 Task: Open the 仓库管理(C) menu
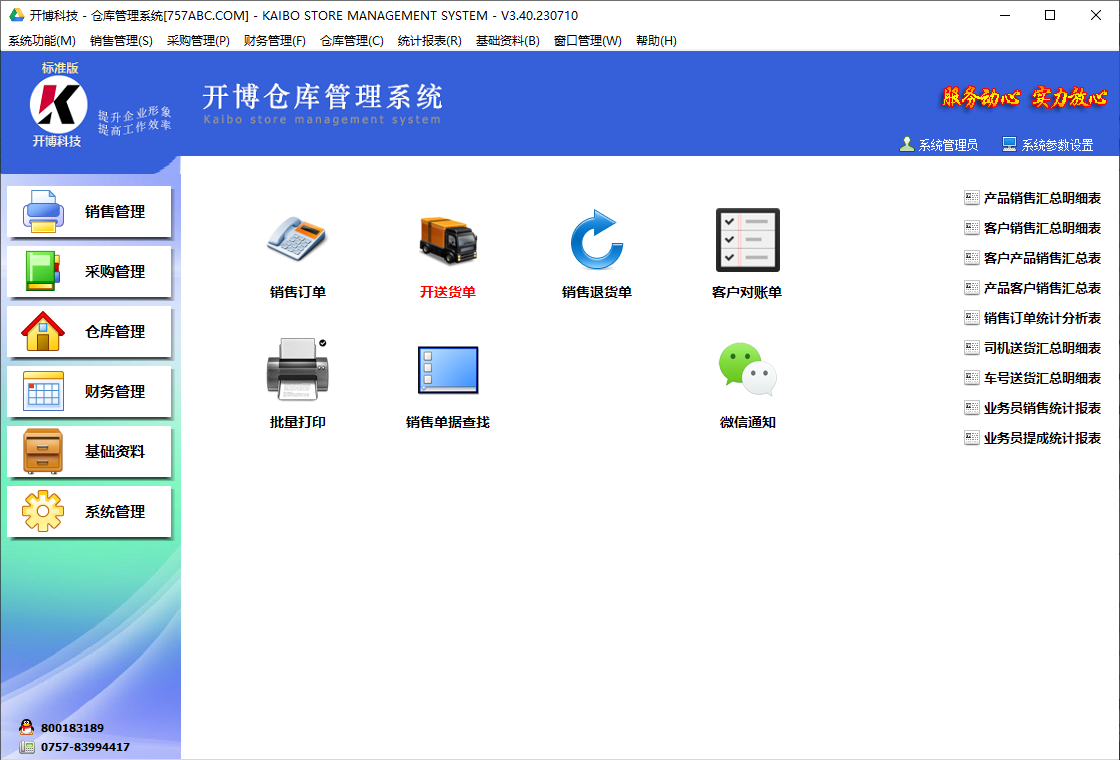pos(351,41)
